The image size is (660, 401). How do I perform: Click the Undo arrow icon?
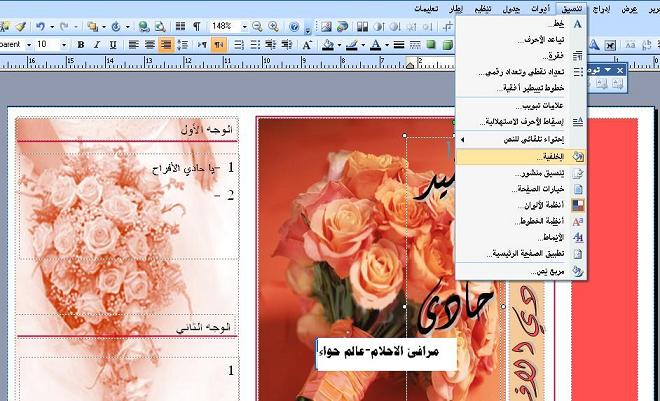pos(39,26)
